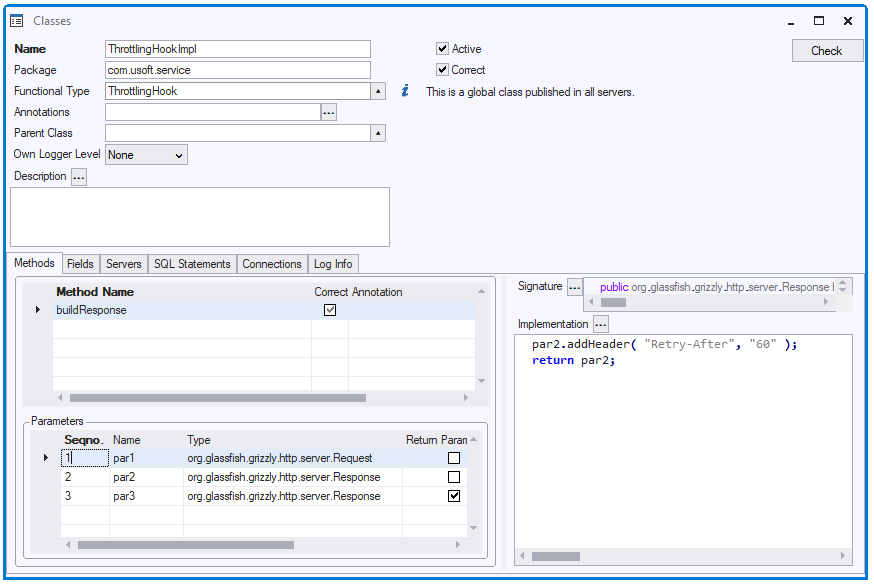This screenshot has height=585, width=874.
Task: Open the Annotations ellipsis editor button
Action: tap(329, 112)
